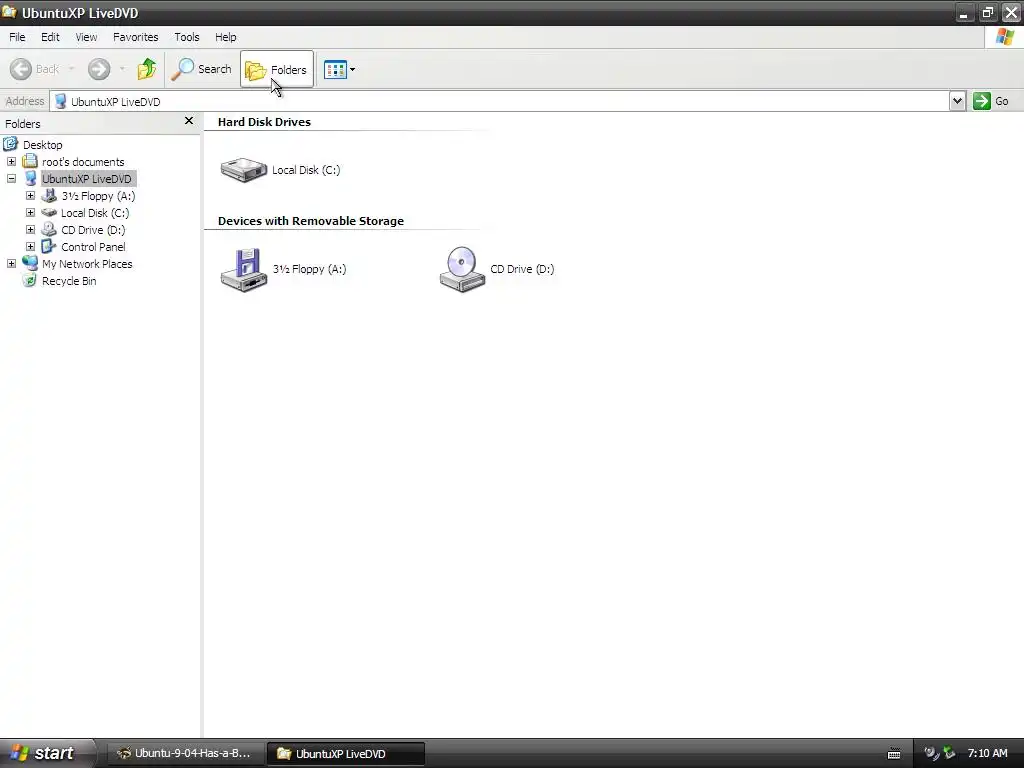Minimize the UbuntuXP LiveDVD window
1024x768 pixels.
pyautogui.click(x=964, y=12)
